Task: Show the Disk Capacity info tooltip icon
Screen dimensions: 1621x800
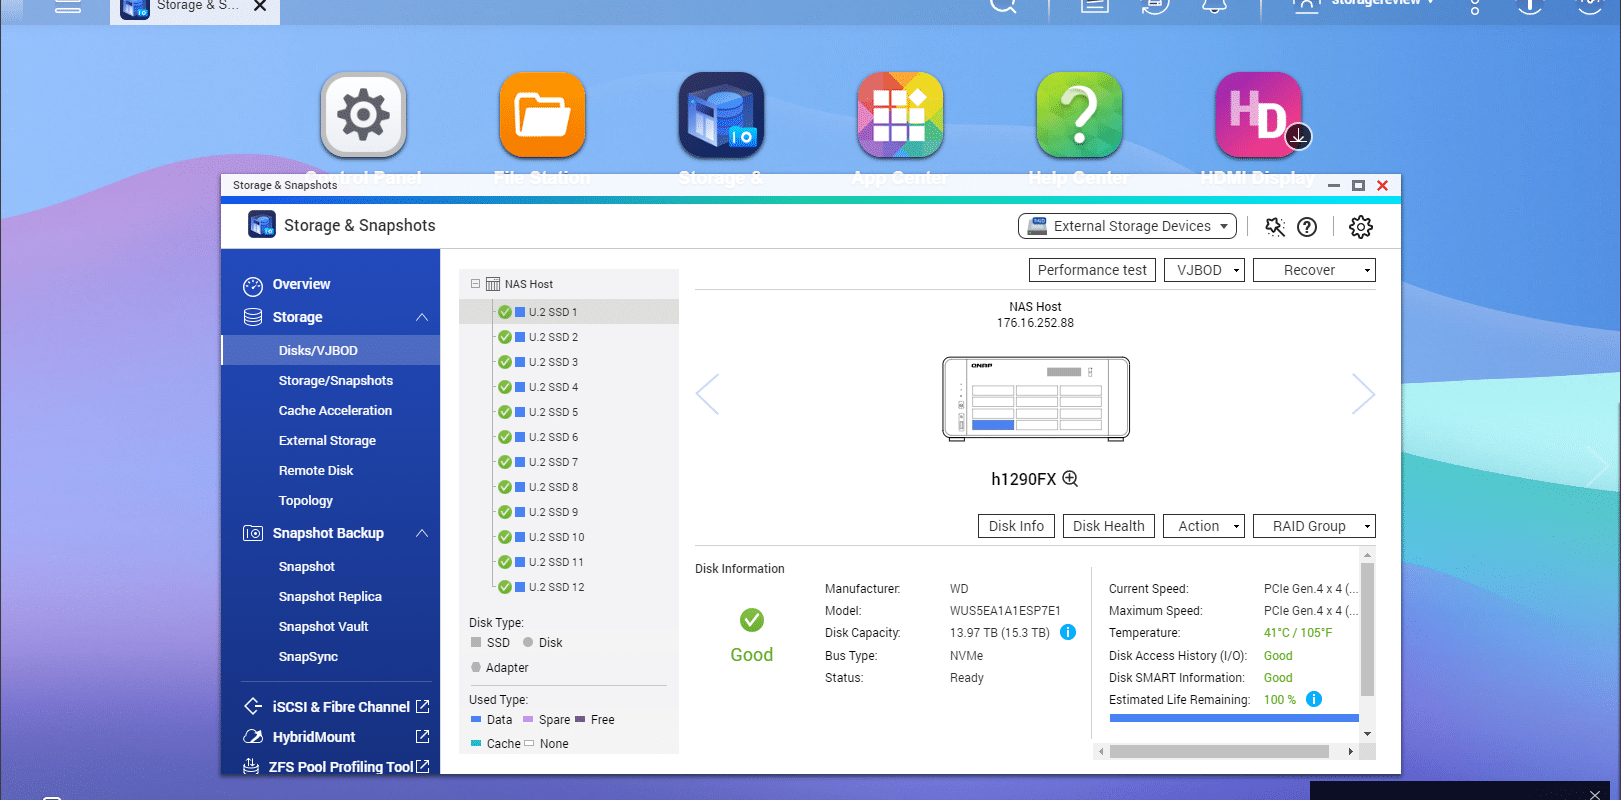Action: (1068, 632)
